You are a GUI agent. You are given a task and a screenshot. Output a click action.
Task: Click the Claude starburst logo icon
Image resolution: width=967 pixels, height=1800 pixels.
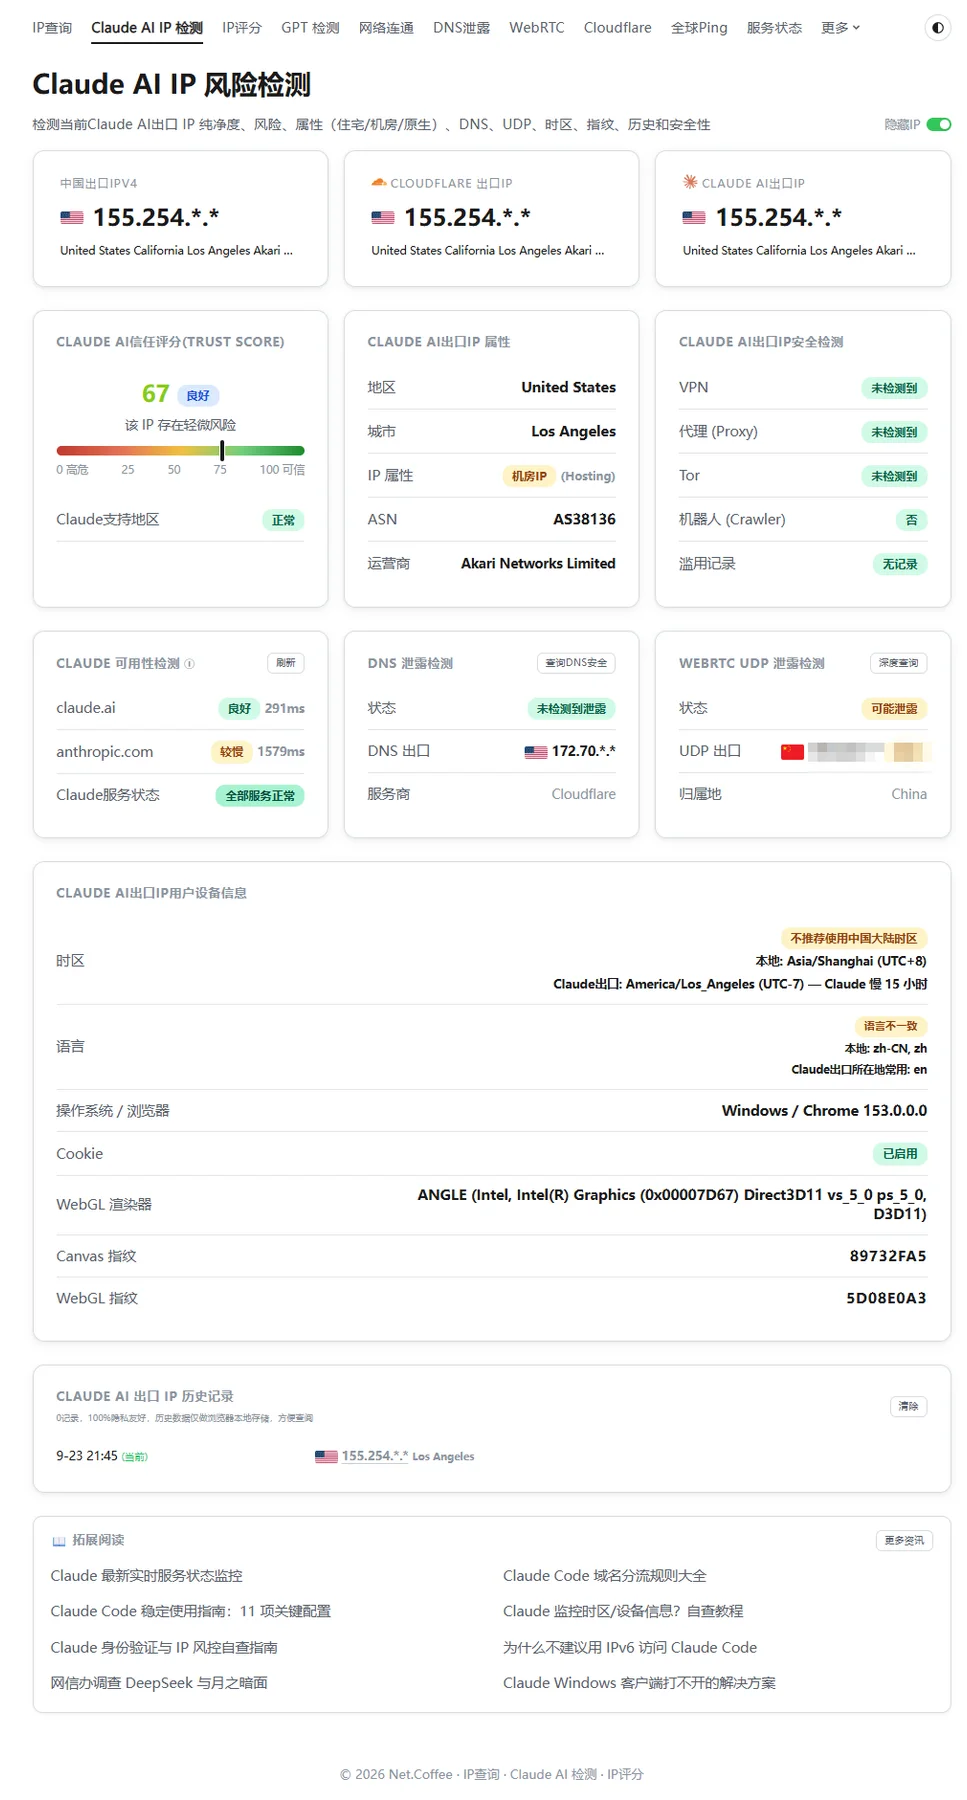pos(690,182)
